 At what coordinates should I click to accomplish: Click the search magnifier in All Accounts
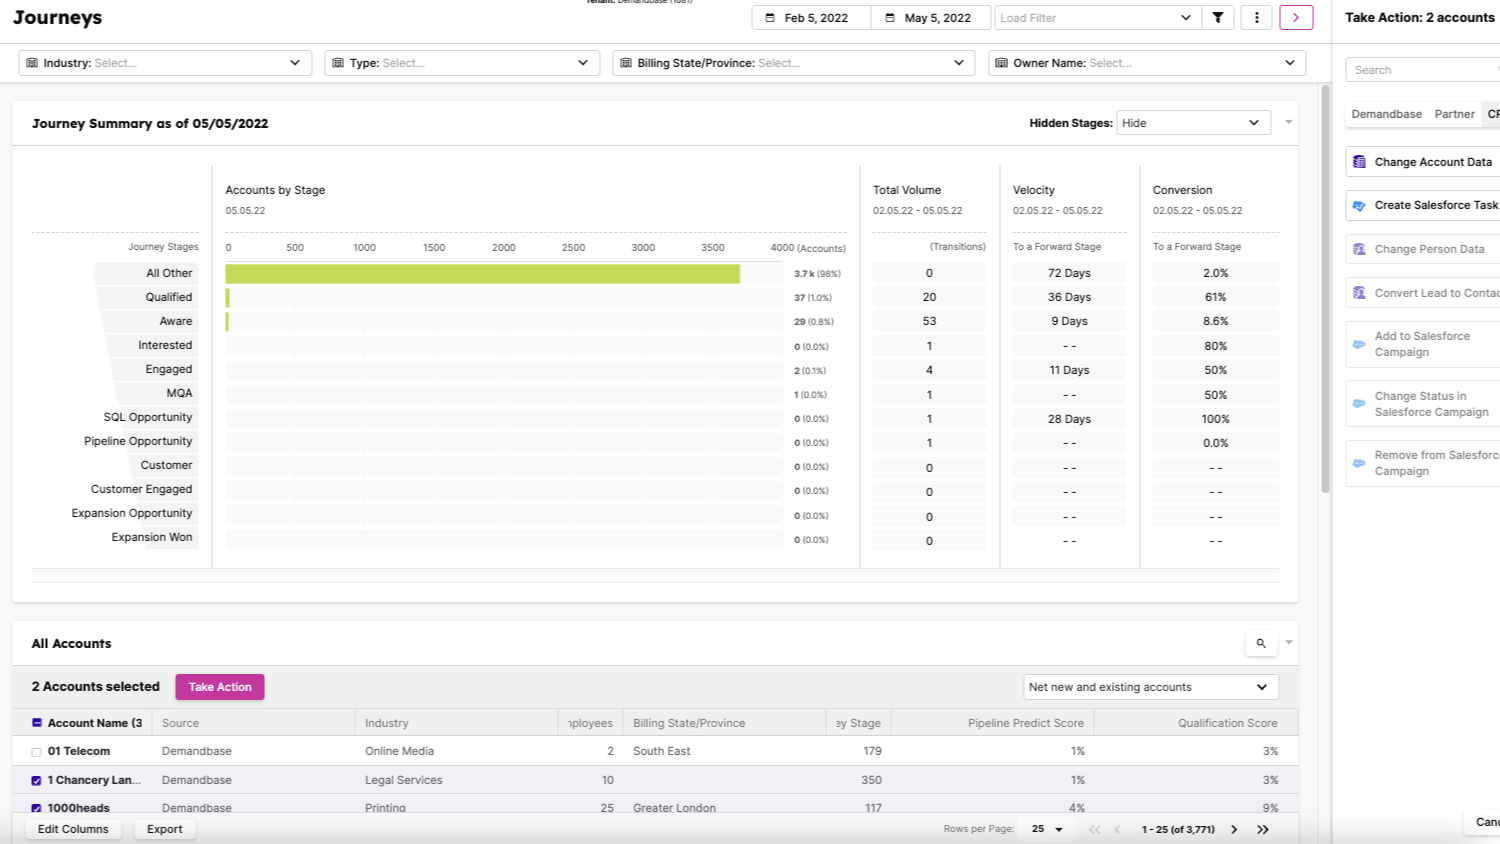[x=1261, y=643]
